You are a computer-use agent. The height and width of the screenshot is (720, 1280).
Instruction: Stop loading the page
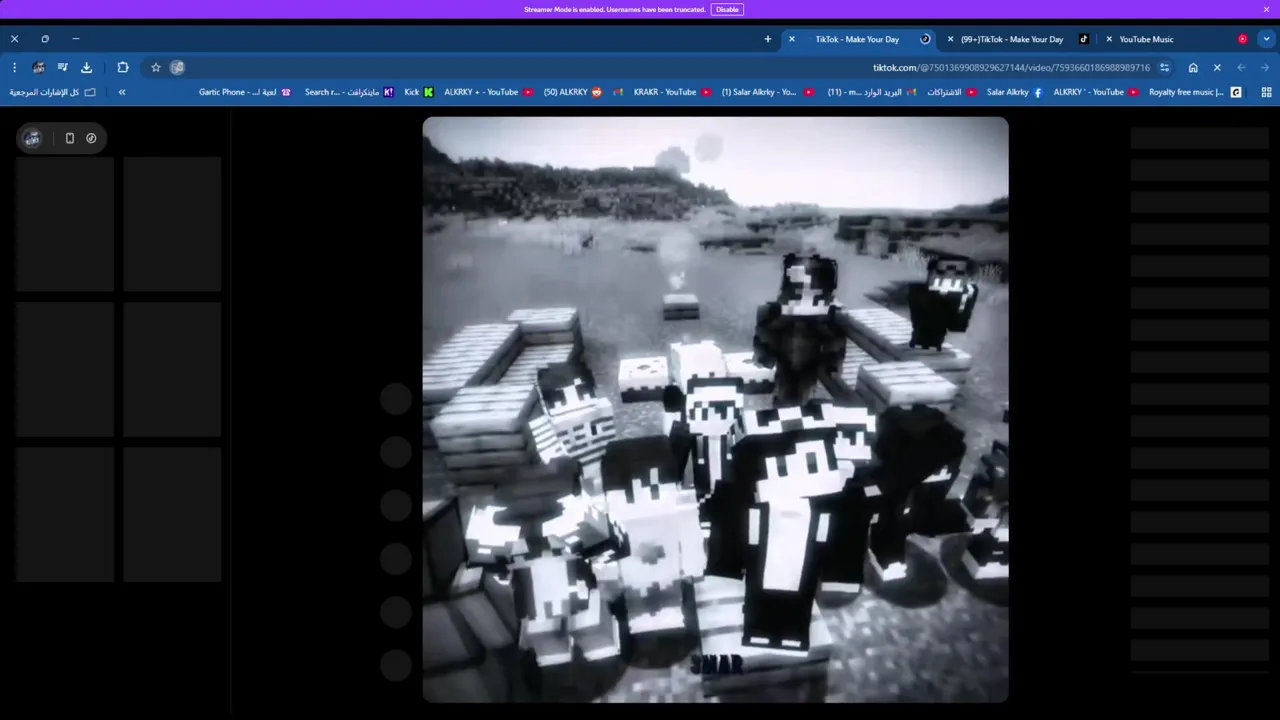point(1217,68)
